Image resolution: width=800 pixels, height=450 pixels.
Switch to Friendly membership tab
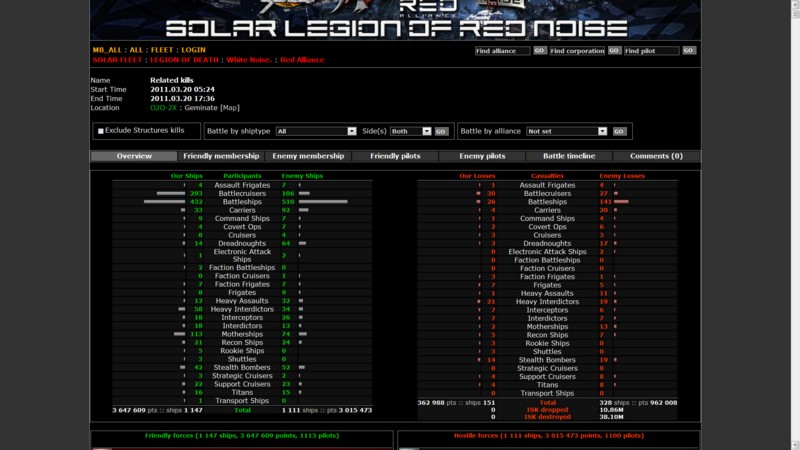[221, 156]
